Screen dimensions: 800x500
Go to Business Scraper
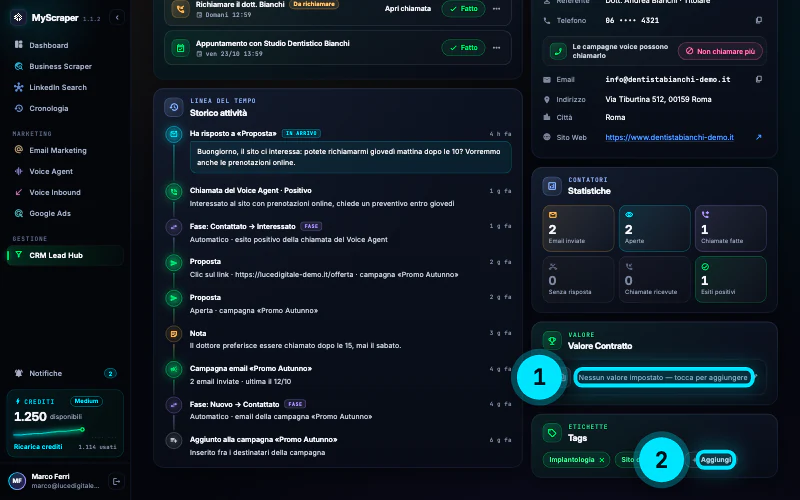60,66
